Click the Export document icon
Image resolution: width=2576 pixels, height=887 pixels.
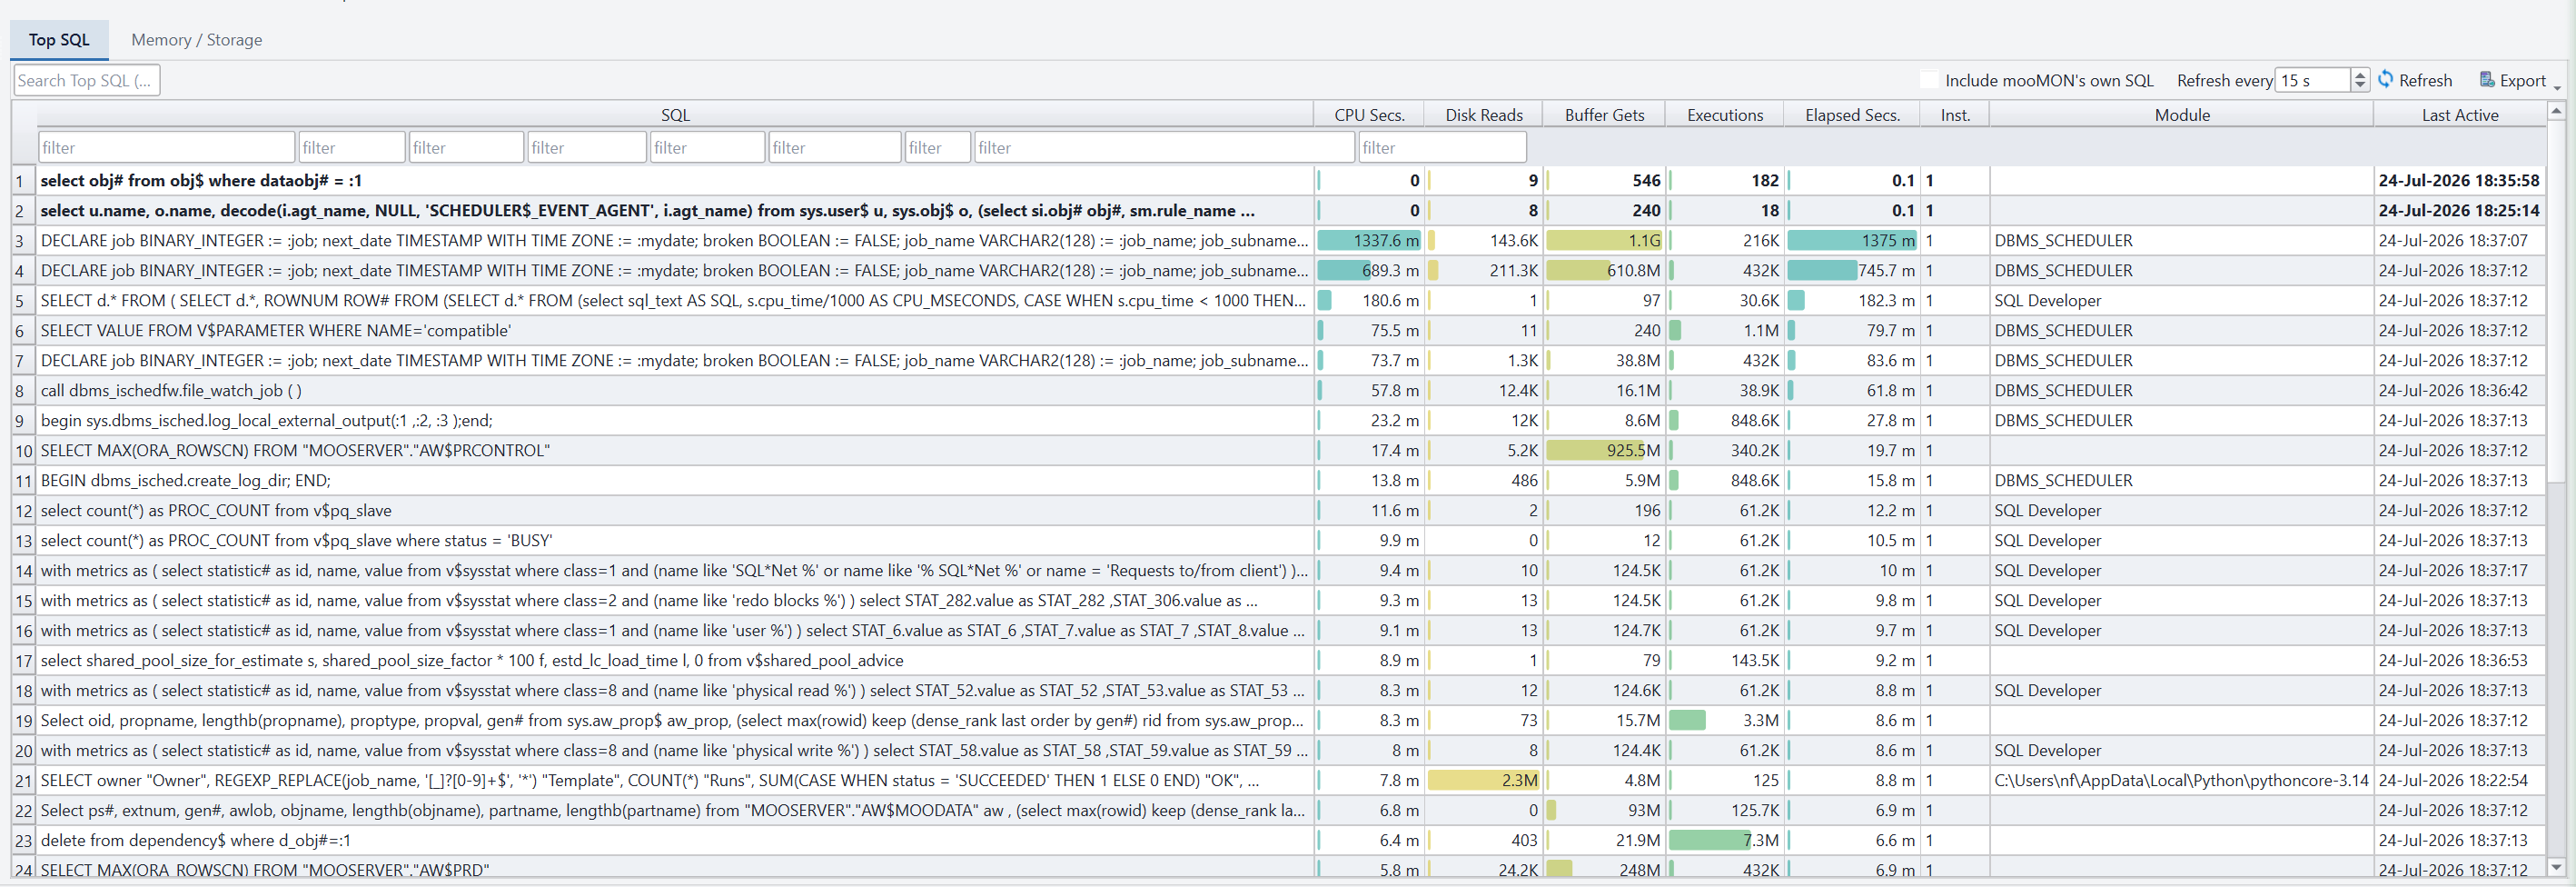coord(2487,79)
